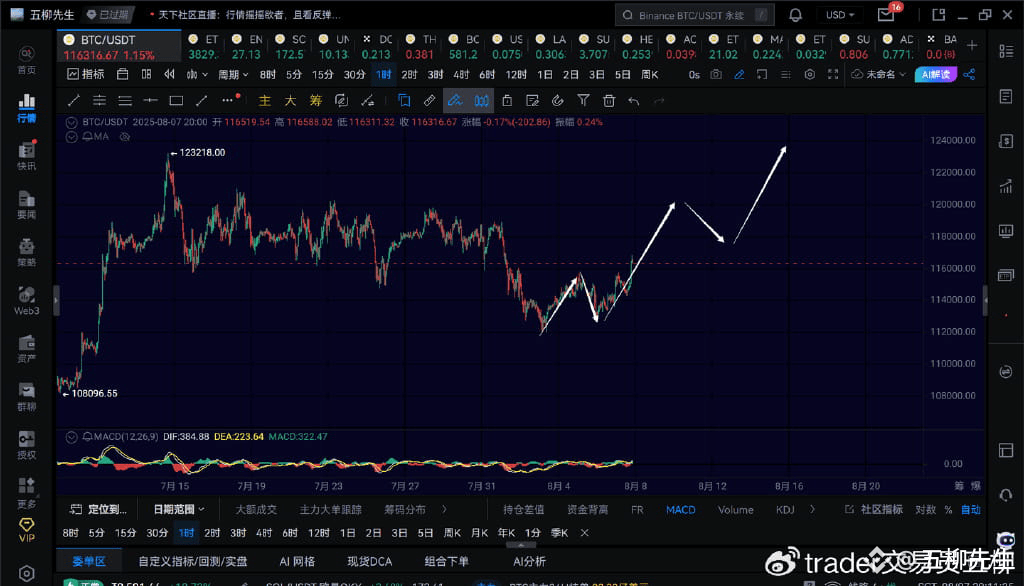Select the KDJ indicator

point(785,510)
